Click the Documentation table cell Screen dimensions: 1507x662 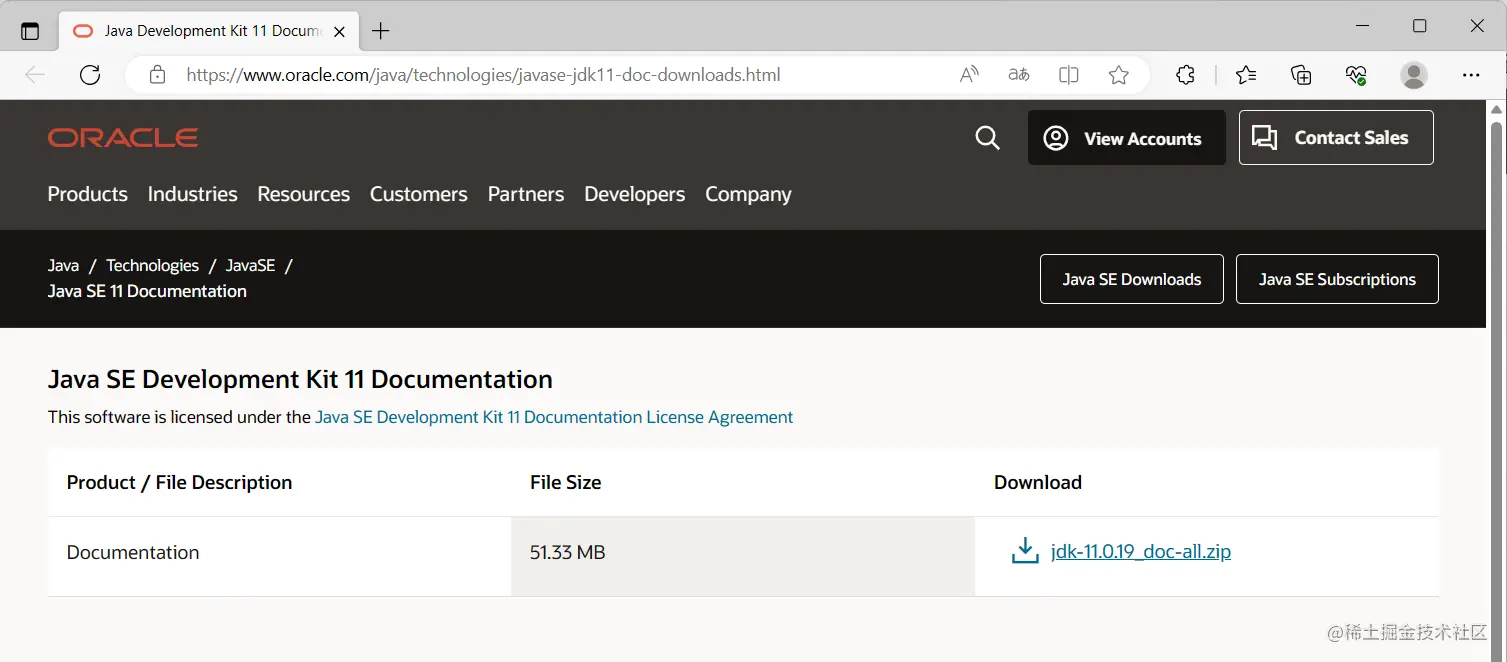[x=279, y=556]
